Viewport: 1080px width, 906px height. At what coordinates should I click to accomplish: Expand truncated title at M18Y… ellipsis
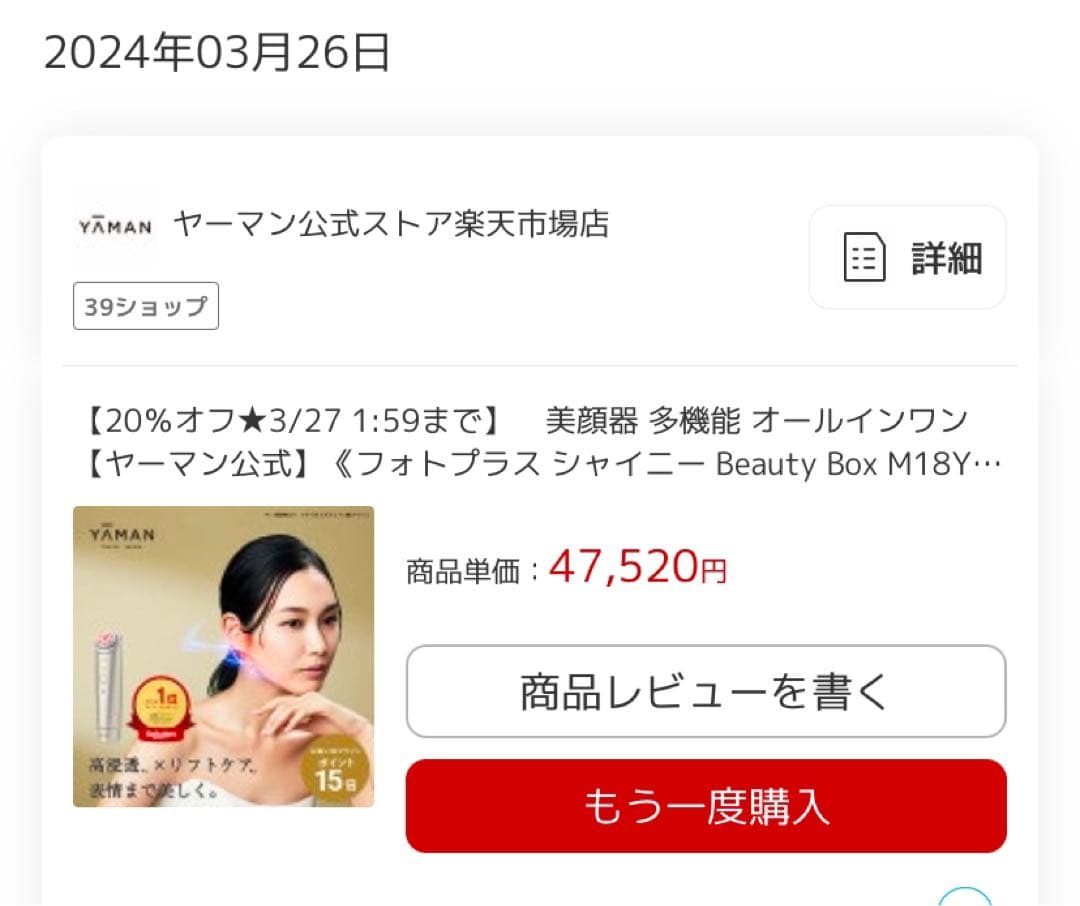click(988, 464)
